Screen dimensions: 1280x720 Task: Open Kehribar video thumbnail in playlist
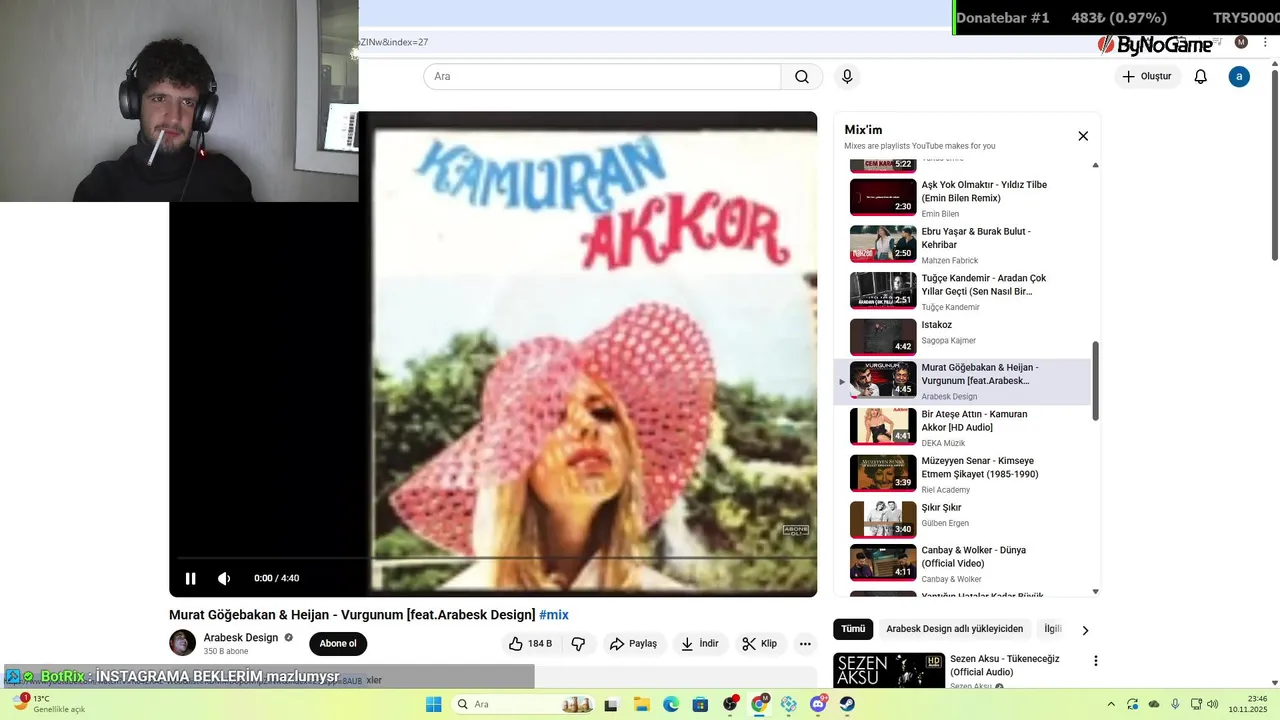[x=883, y=244]
